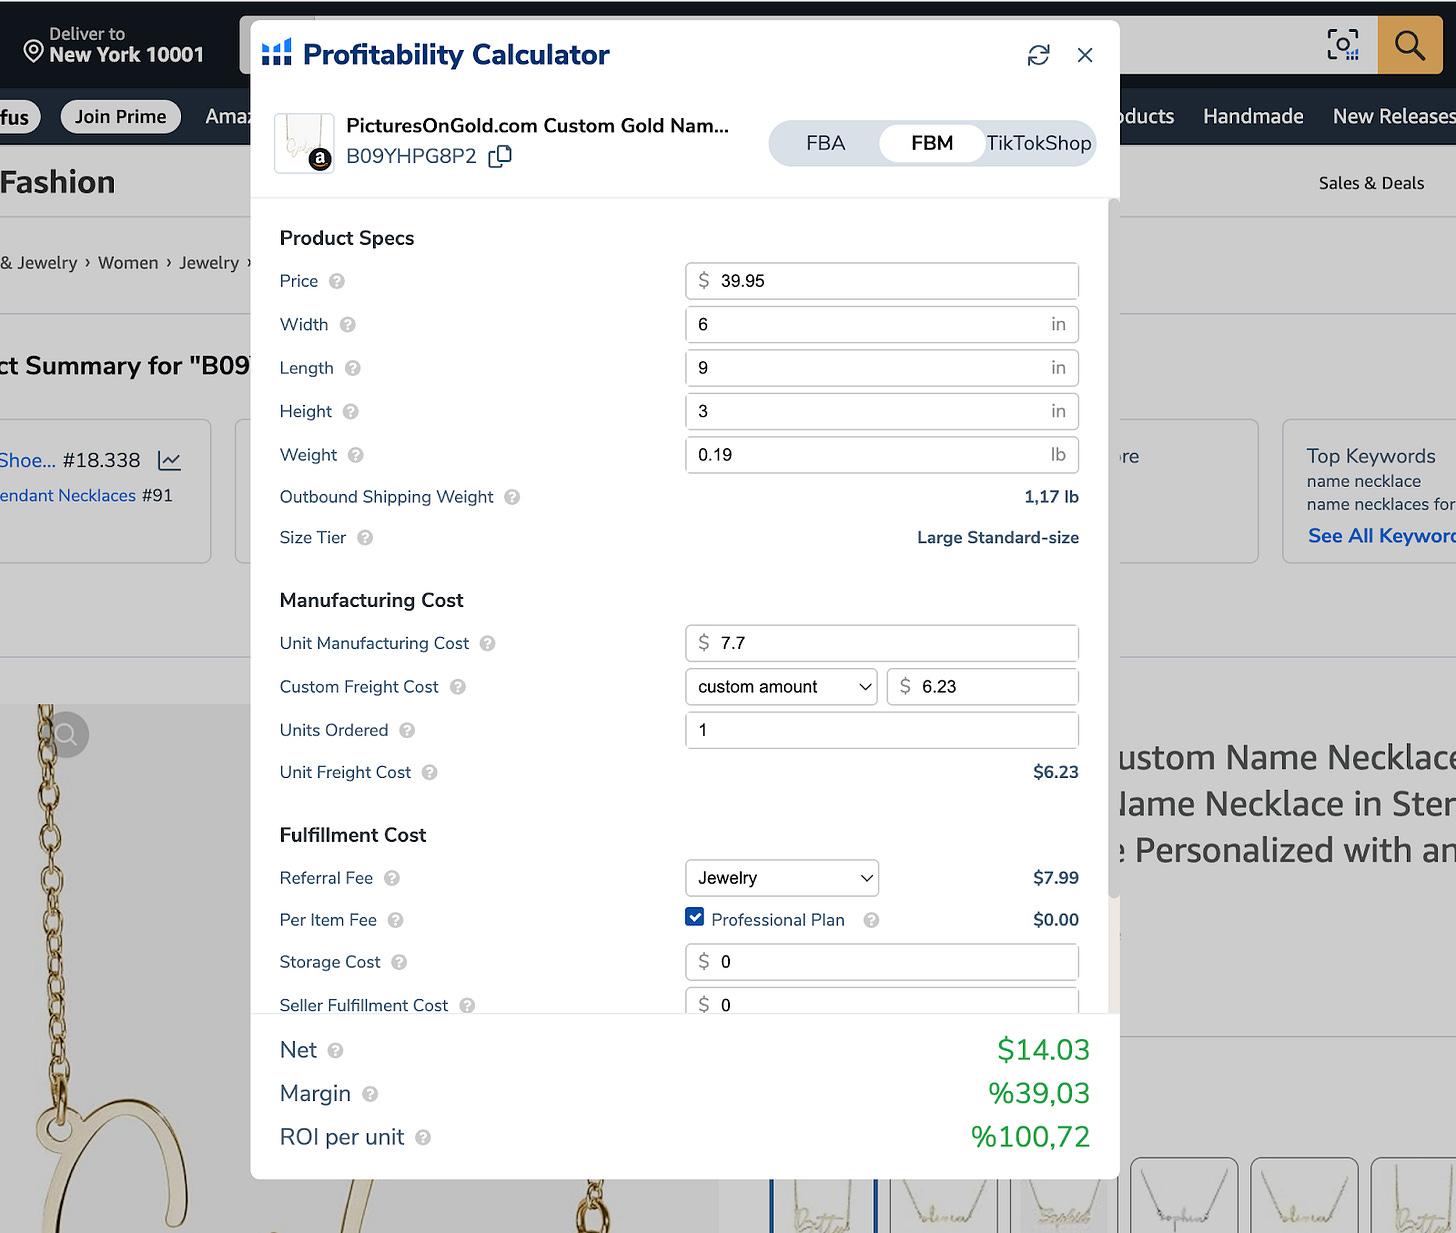Image resolution: width=1456 pixels, height=1233 pixels.
Task: Click the Women breadcrumb link
Action: point(128,263)
